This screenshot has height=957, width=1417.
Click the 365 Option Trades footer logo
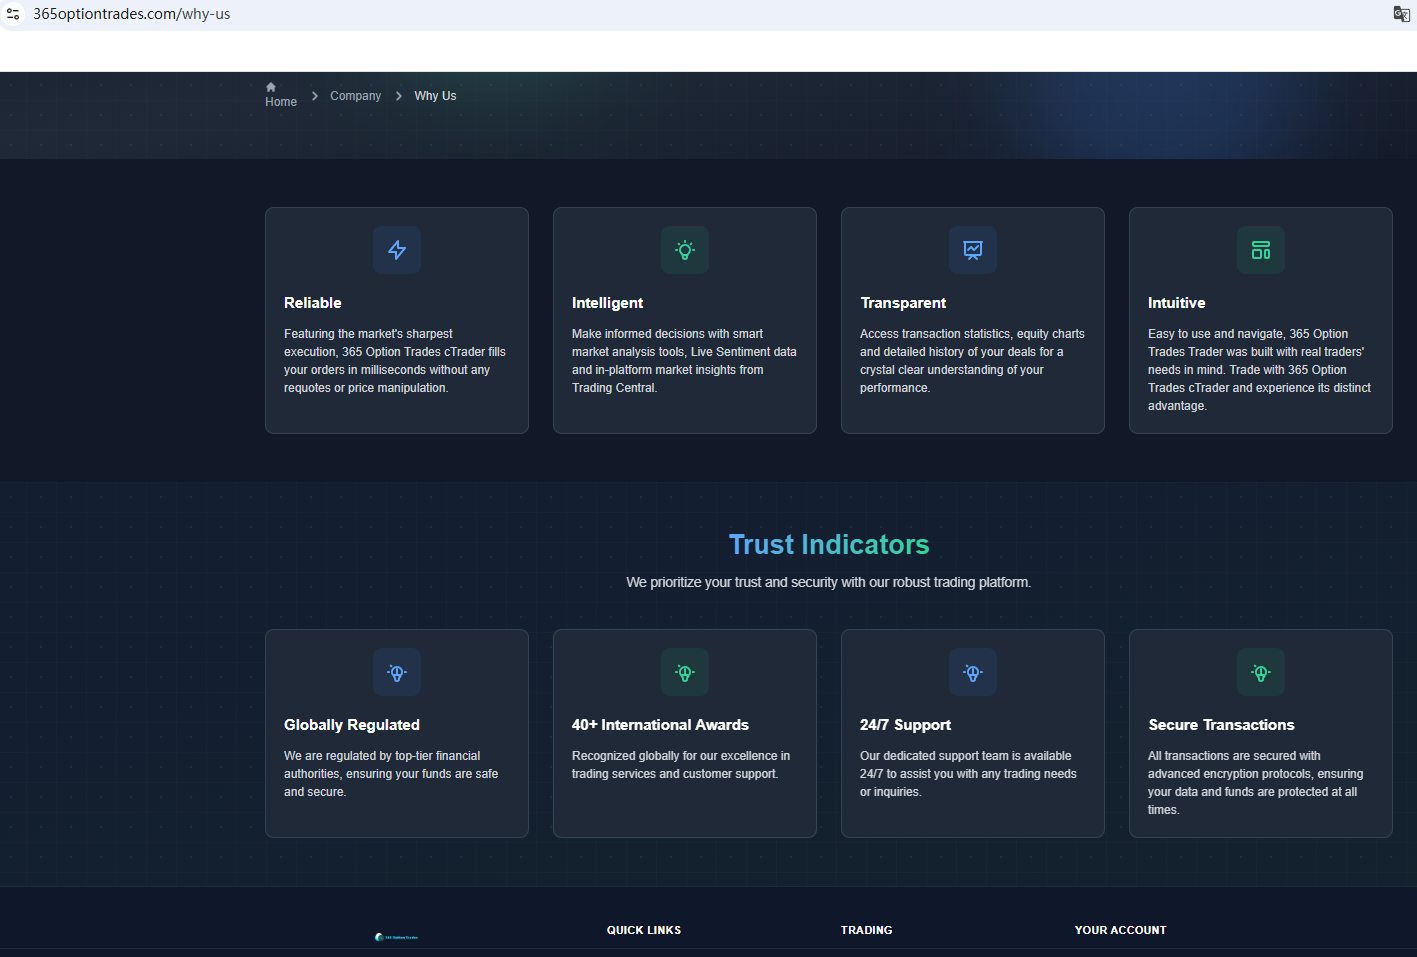pyautogui.click(x=396, y=937)
